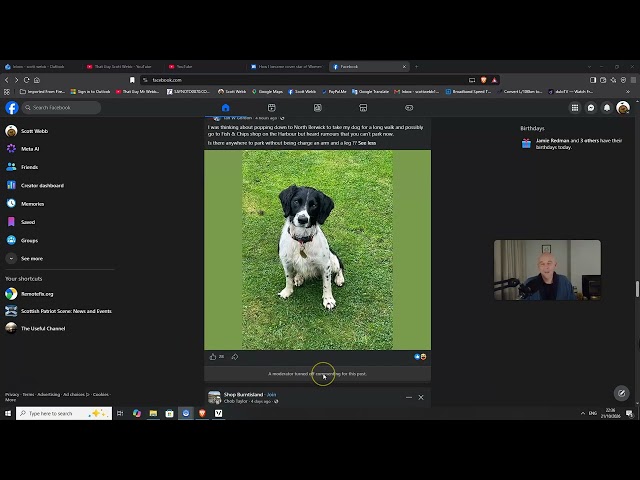Screen dimensions: 640x480
Task: Like the dog post
Action: [x=213, y=357]
